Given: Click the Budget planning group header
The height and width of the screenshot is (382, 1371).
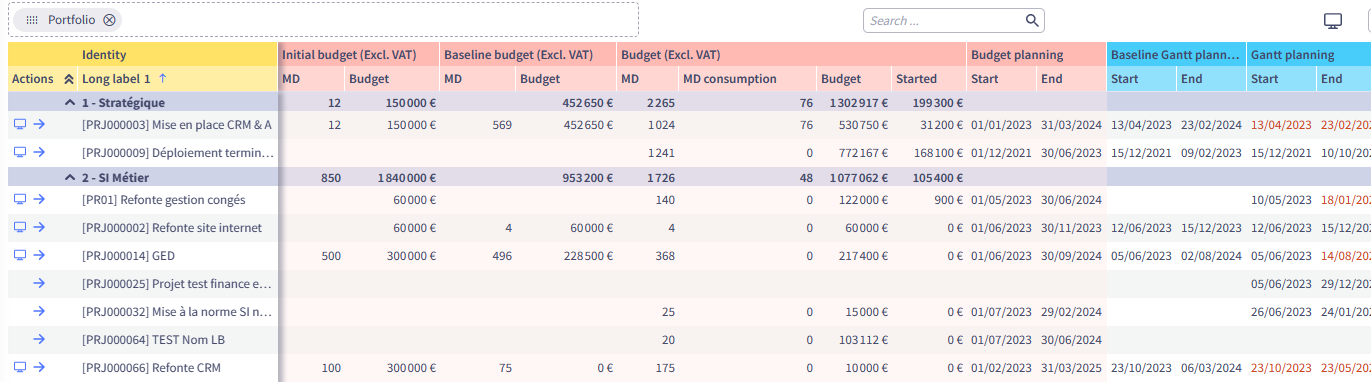Looking at the screenshot, I should tap(1016, 55).
